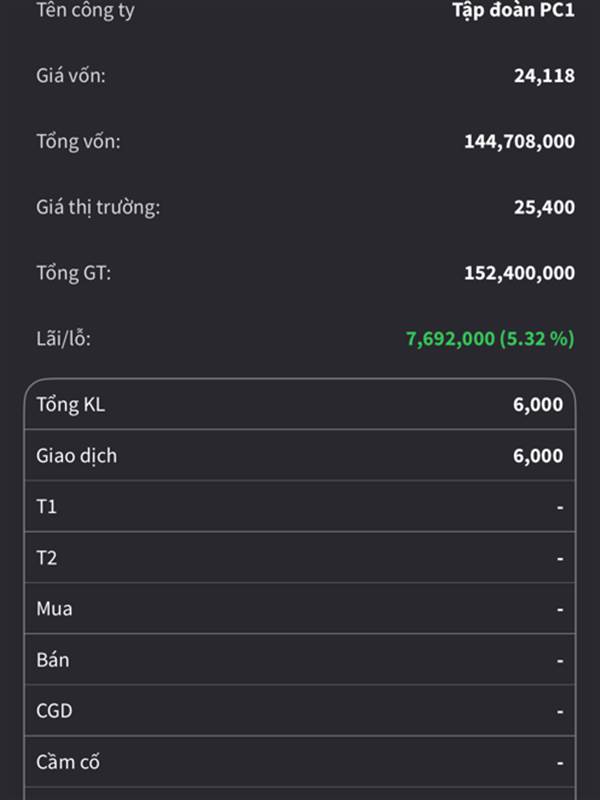This screenshot has height=800, width=600.
Task: Tap the Giao dịch row
Action: [300, 456]
